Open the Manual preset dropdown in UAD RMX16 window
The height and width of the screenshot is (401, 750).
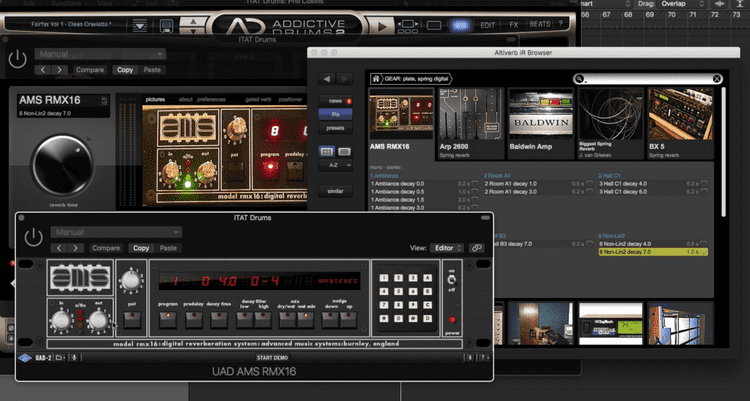(x=116, y=232)
